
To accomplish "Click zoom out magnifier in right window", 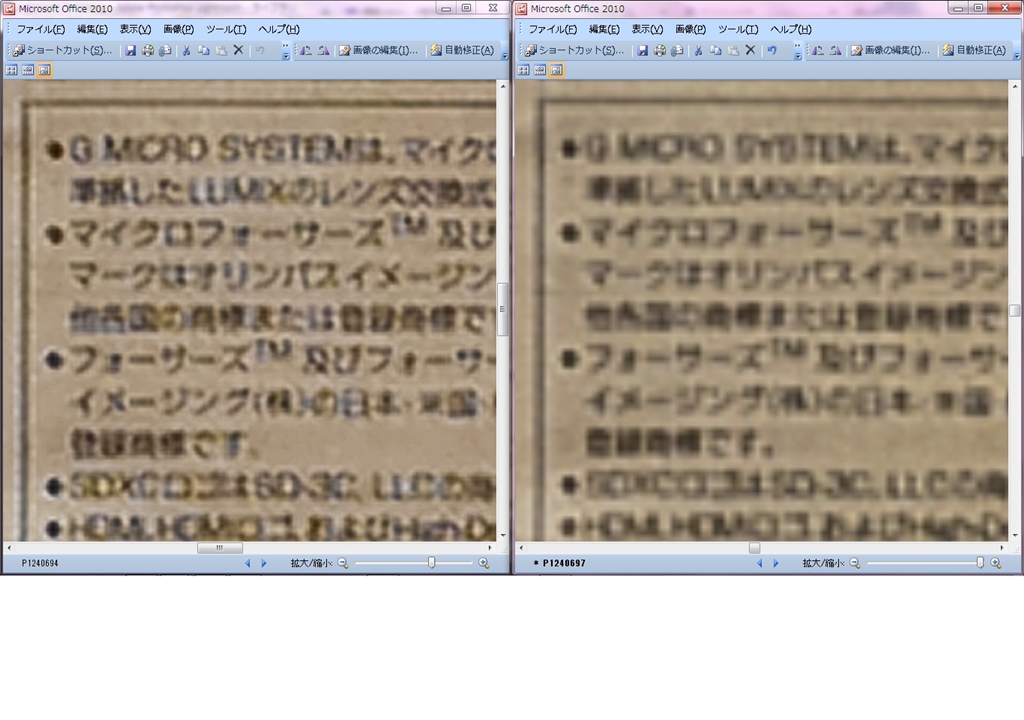I will pos(855,563).
